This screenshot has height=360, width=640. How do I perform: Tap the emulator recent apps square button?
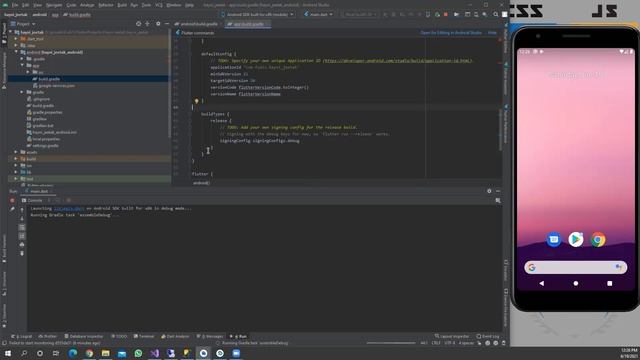click(609, 283)
